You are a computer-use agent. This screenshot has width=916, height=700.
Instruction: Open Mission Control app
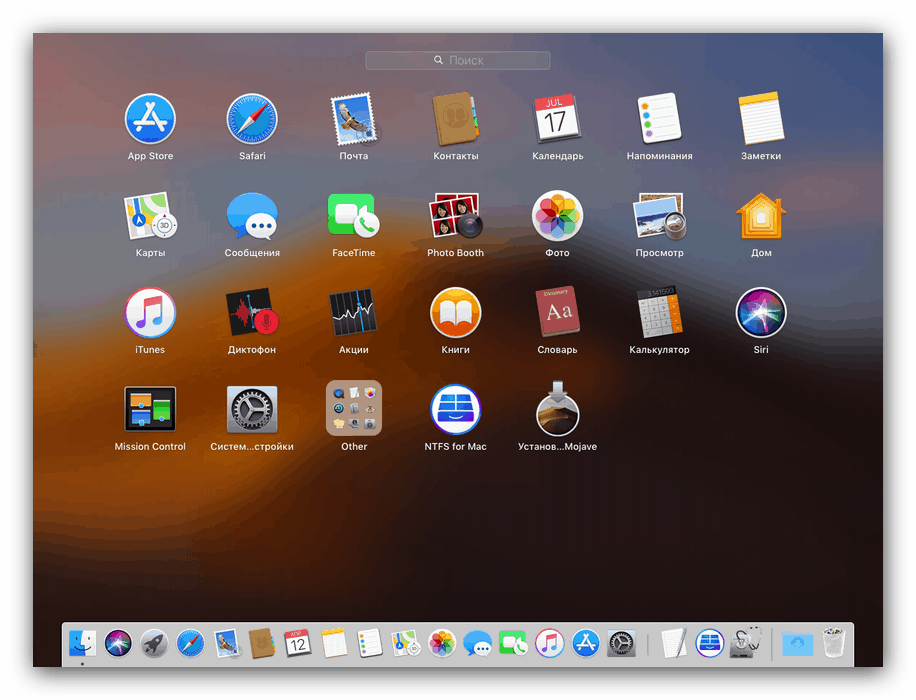(150, 409)
